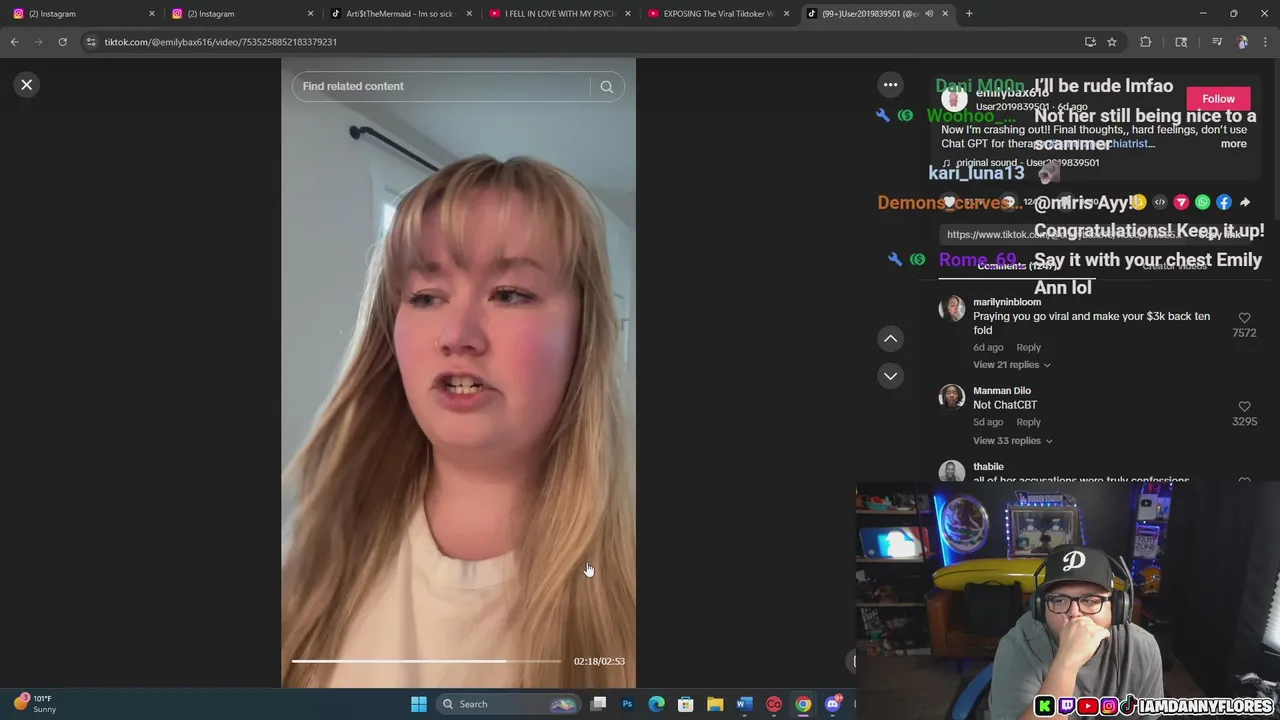Open the Windows Start menu

click(419, 704)
